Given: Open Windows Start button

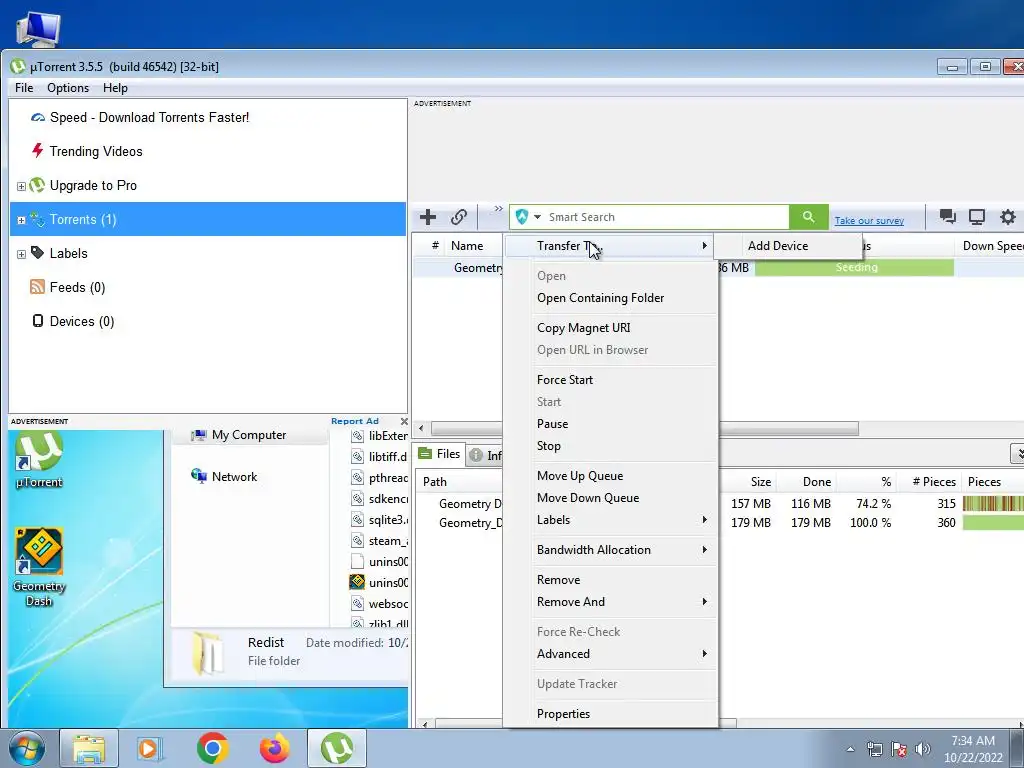Looking at the screenshot, I should 26,748.
